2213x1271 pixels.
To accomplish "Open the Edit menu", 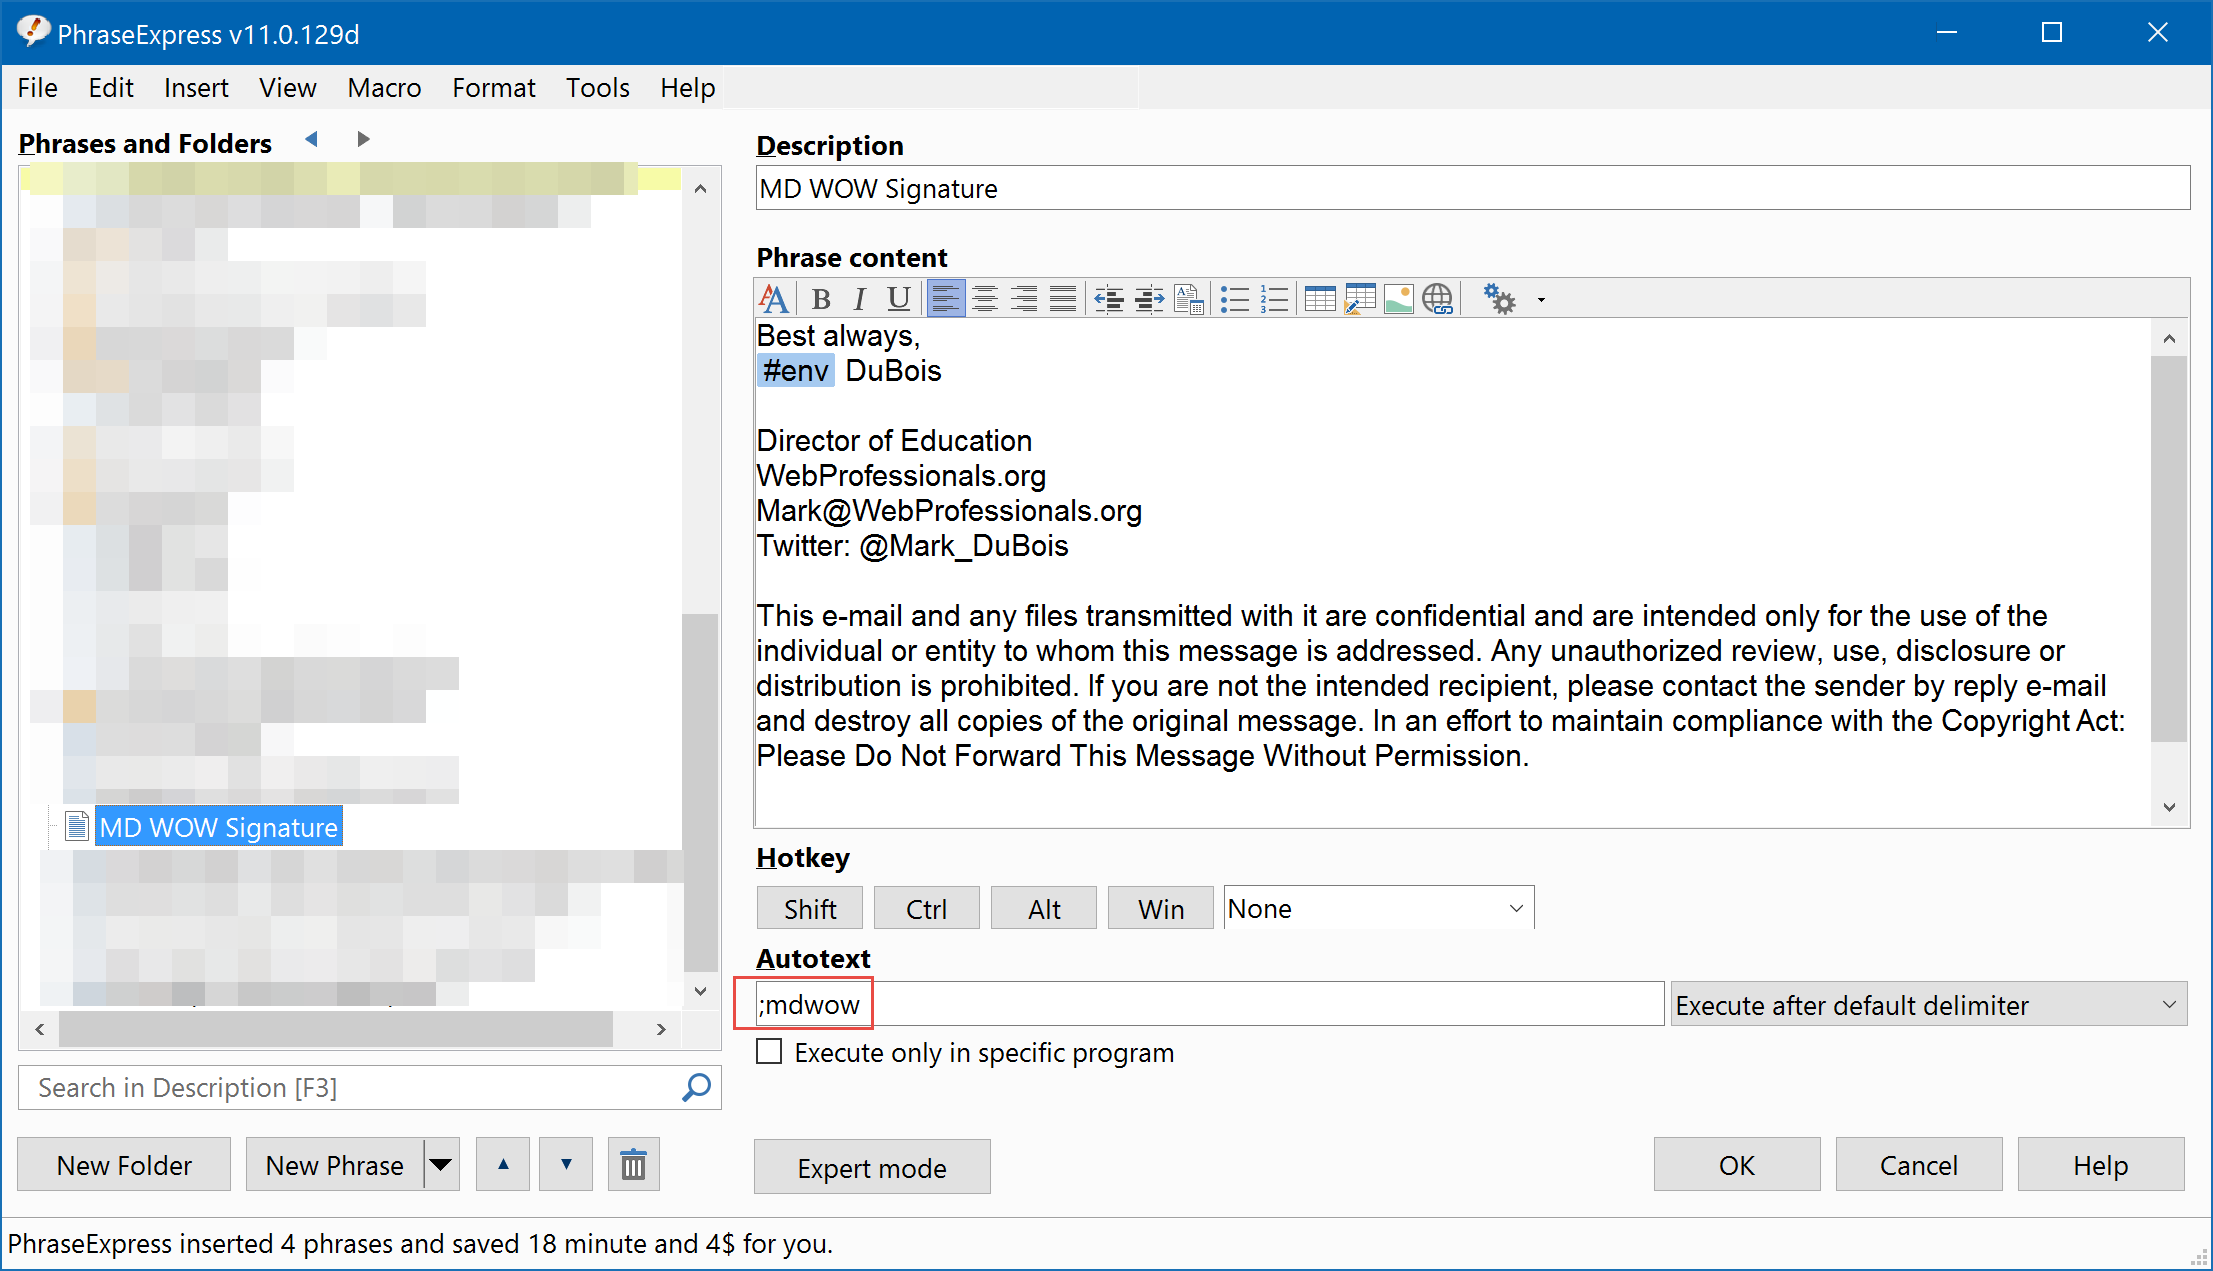I will 111,88.
